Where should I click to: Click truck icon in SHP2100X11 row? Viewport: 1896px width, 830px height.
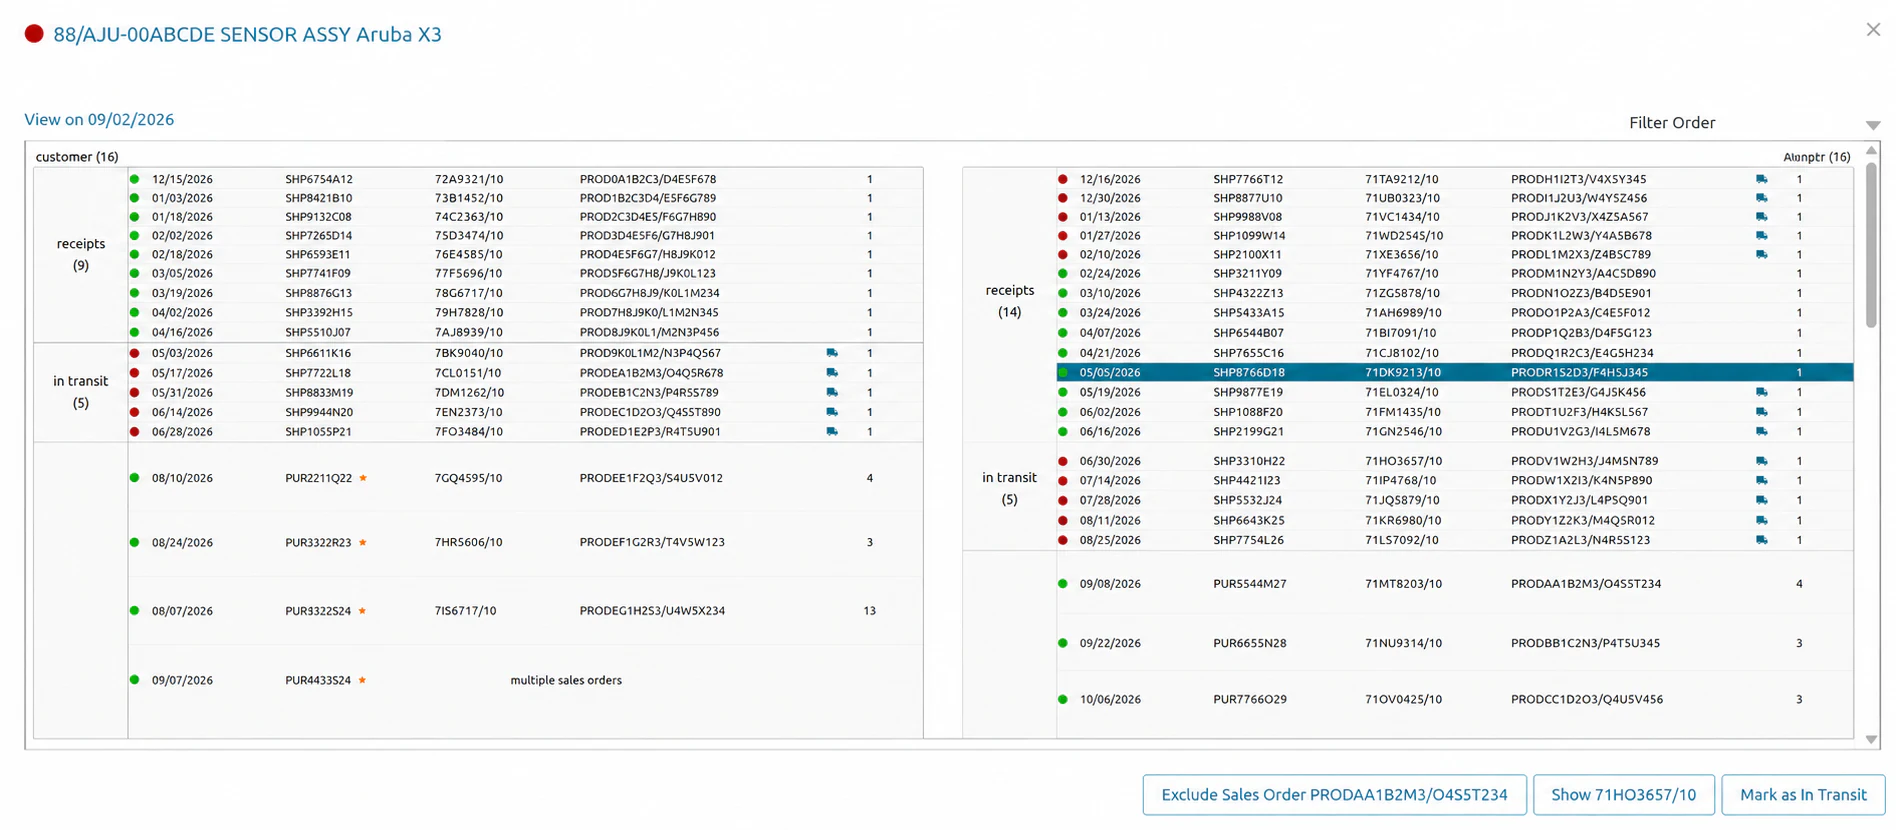[1761, 255]
